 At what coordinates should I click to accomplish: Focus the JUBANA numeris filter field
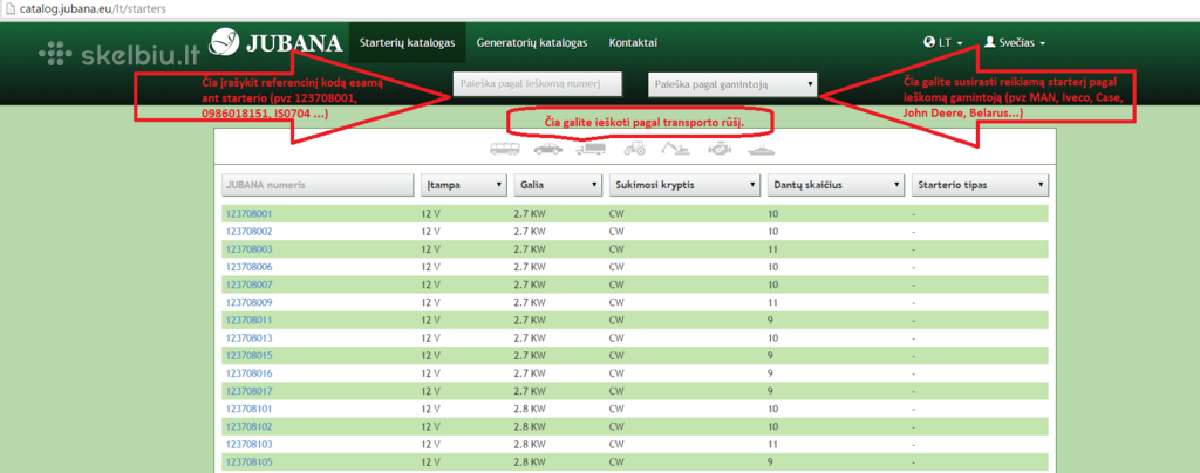(x=318, y=185)
